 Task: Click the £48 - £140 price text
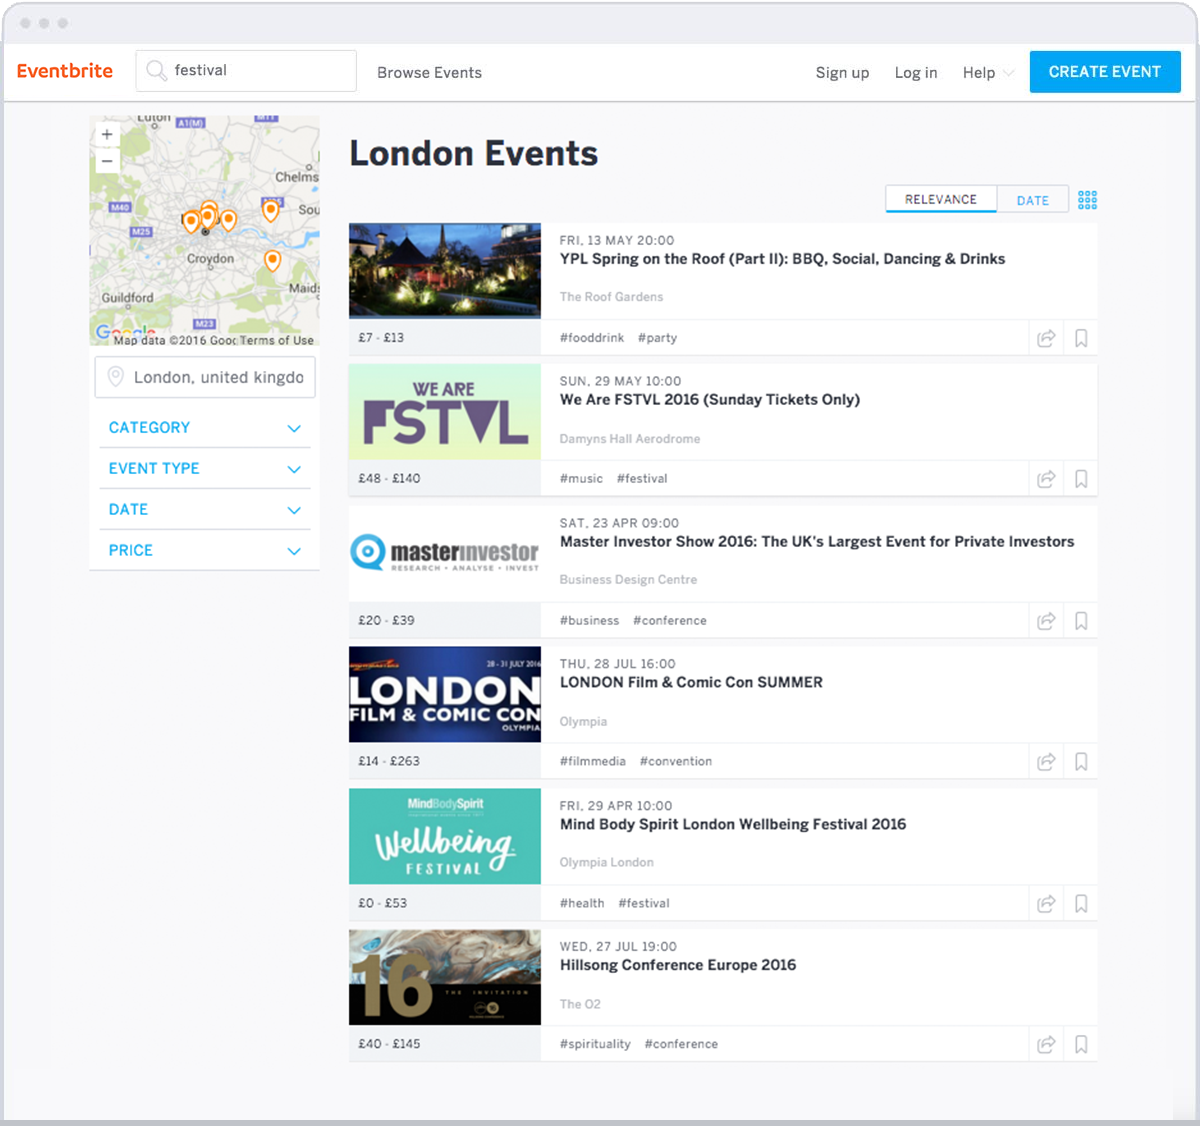389,479
